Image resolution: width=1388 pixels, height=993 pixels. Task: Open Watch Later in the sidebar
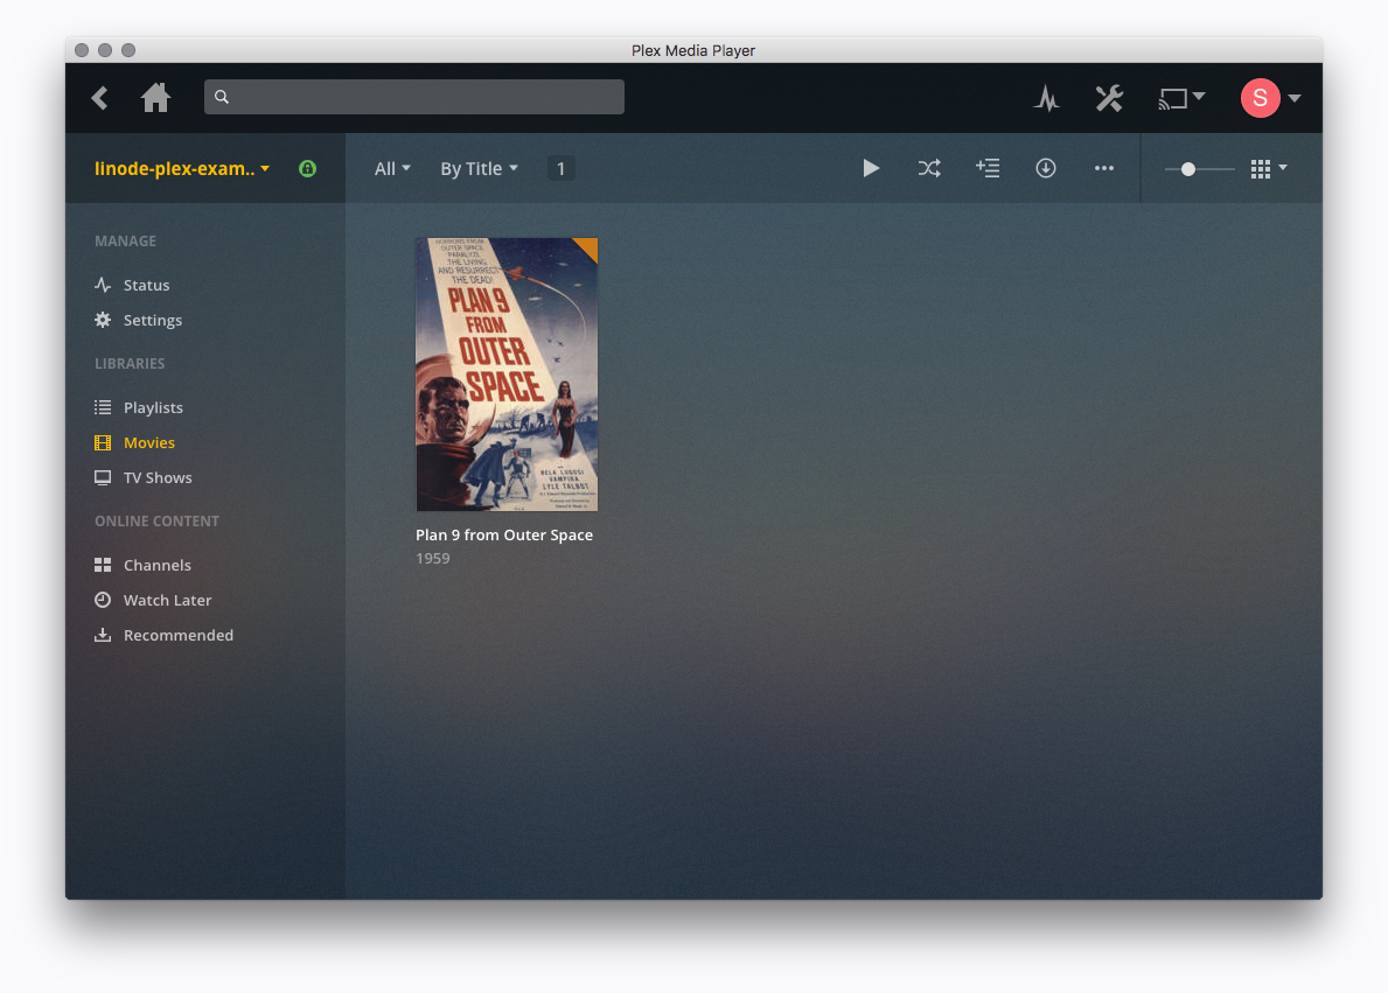pyautogui.click(x=166, y=600)
